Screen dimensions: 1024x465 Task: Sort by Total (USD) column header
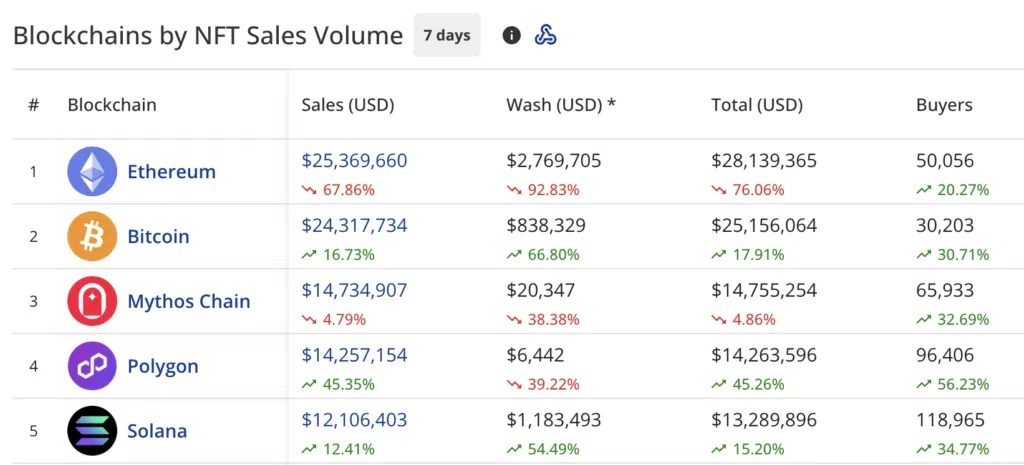click(x=757, y=105)
